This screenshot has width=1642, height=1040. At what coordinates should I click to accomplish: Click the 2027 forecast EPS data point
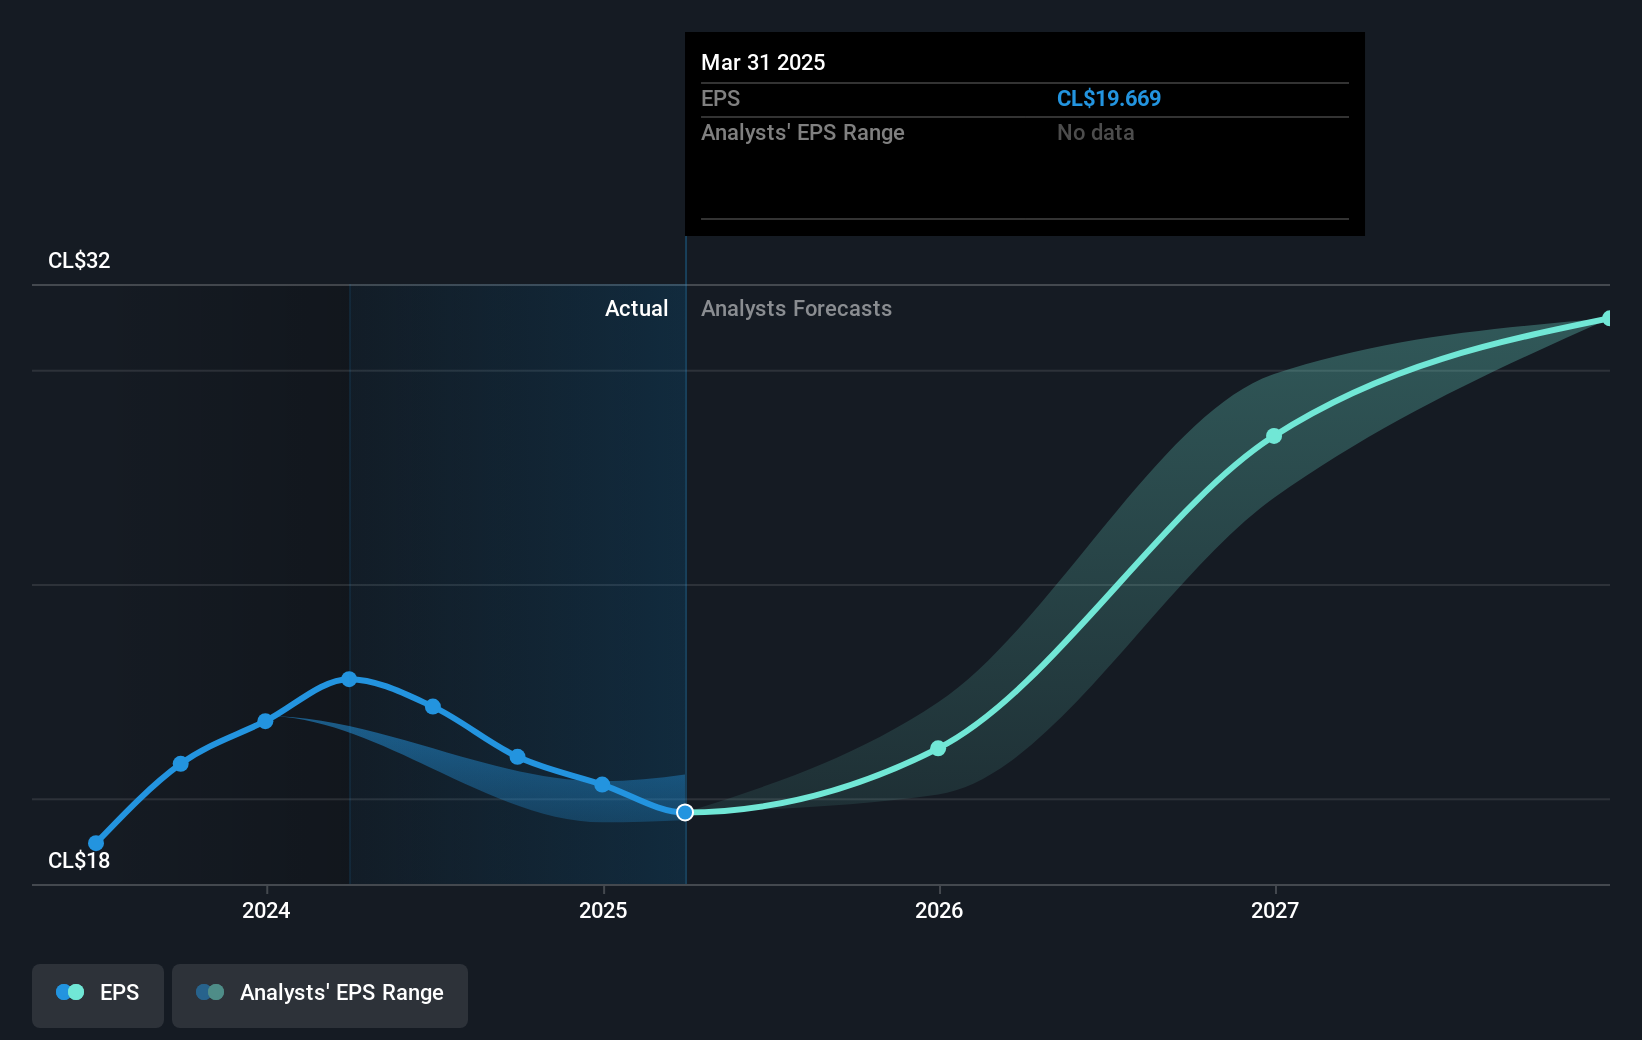click(1274, 436)
